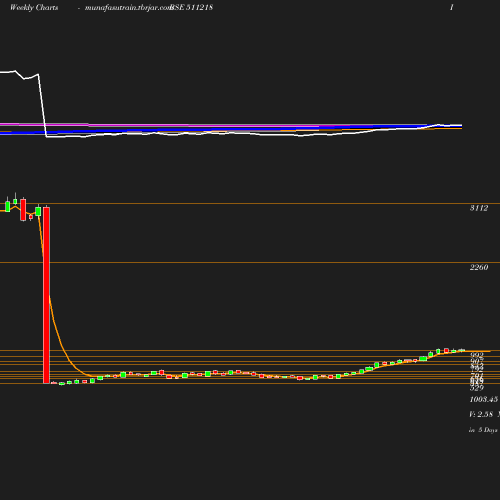Click the 'Weekly Charts' title text
500x500 pixels.
[34, 7]
